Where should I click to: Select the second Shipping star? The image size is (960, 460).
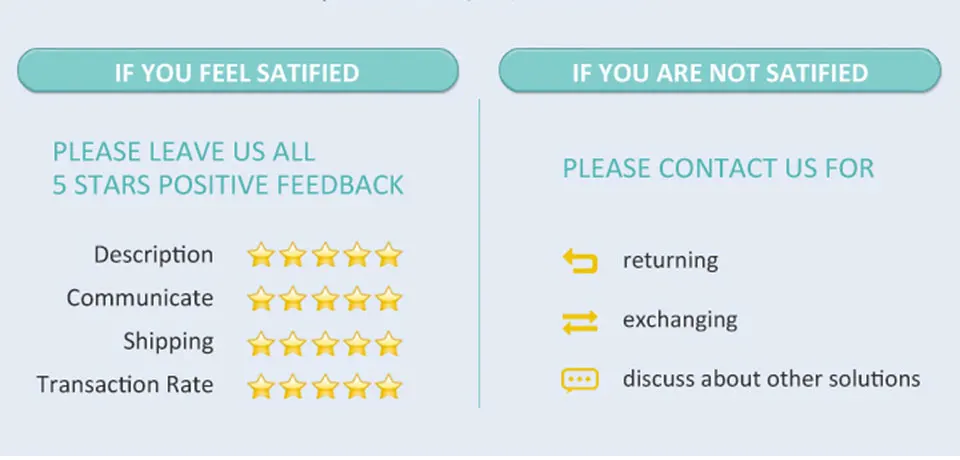(x=293, y=343)
